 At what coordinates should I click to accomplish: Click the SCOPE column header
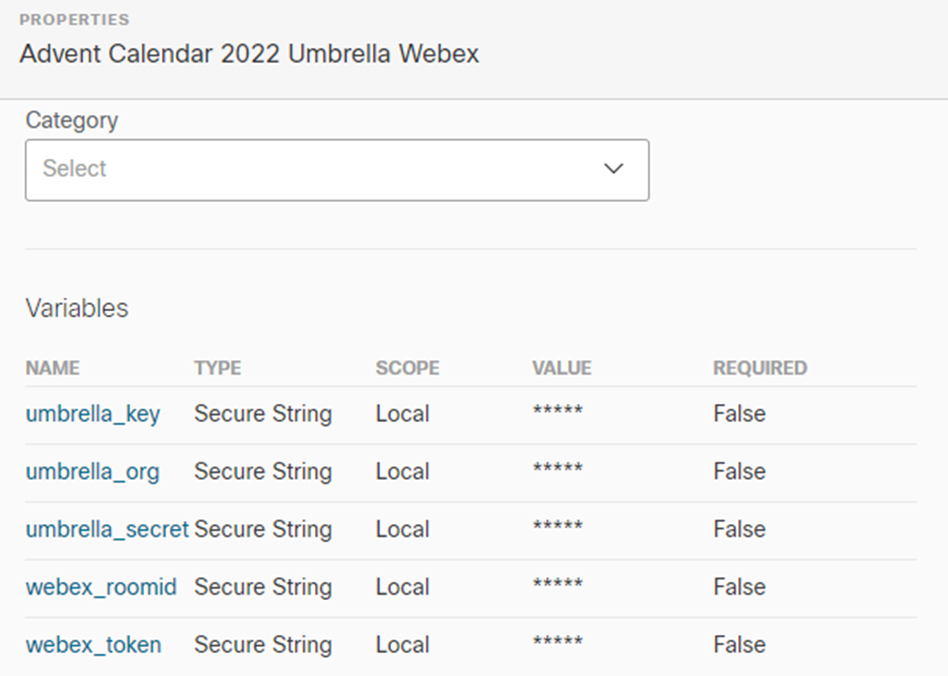tap(407, 368)
